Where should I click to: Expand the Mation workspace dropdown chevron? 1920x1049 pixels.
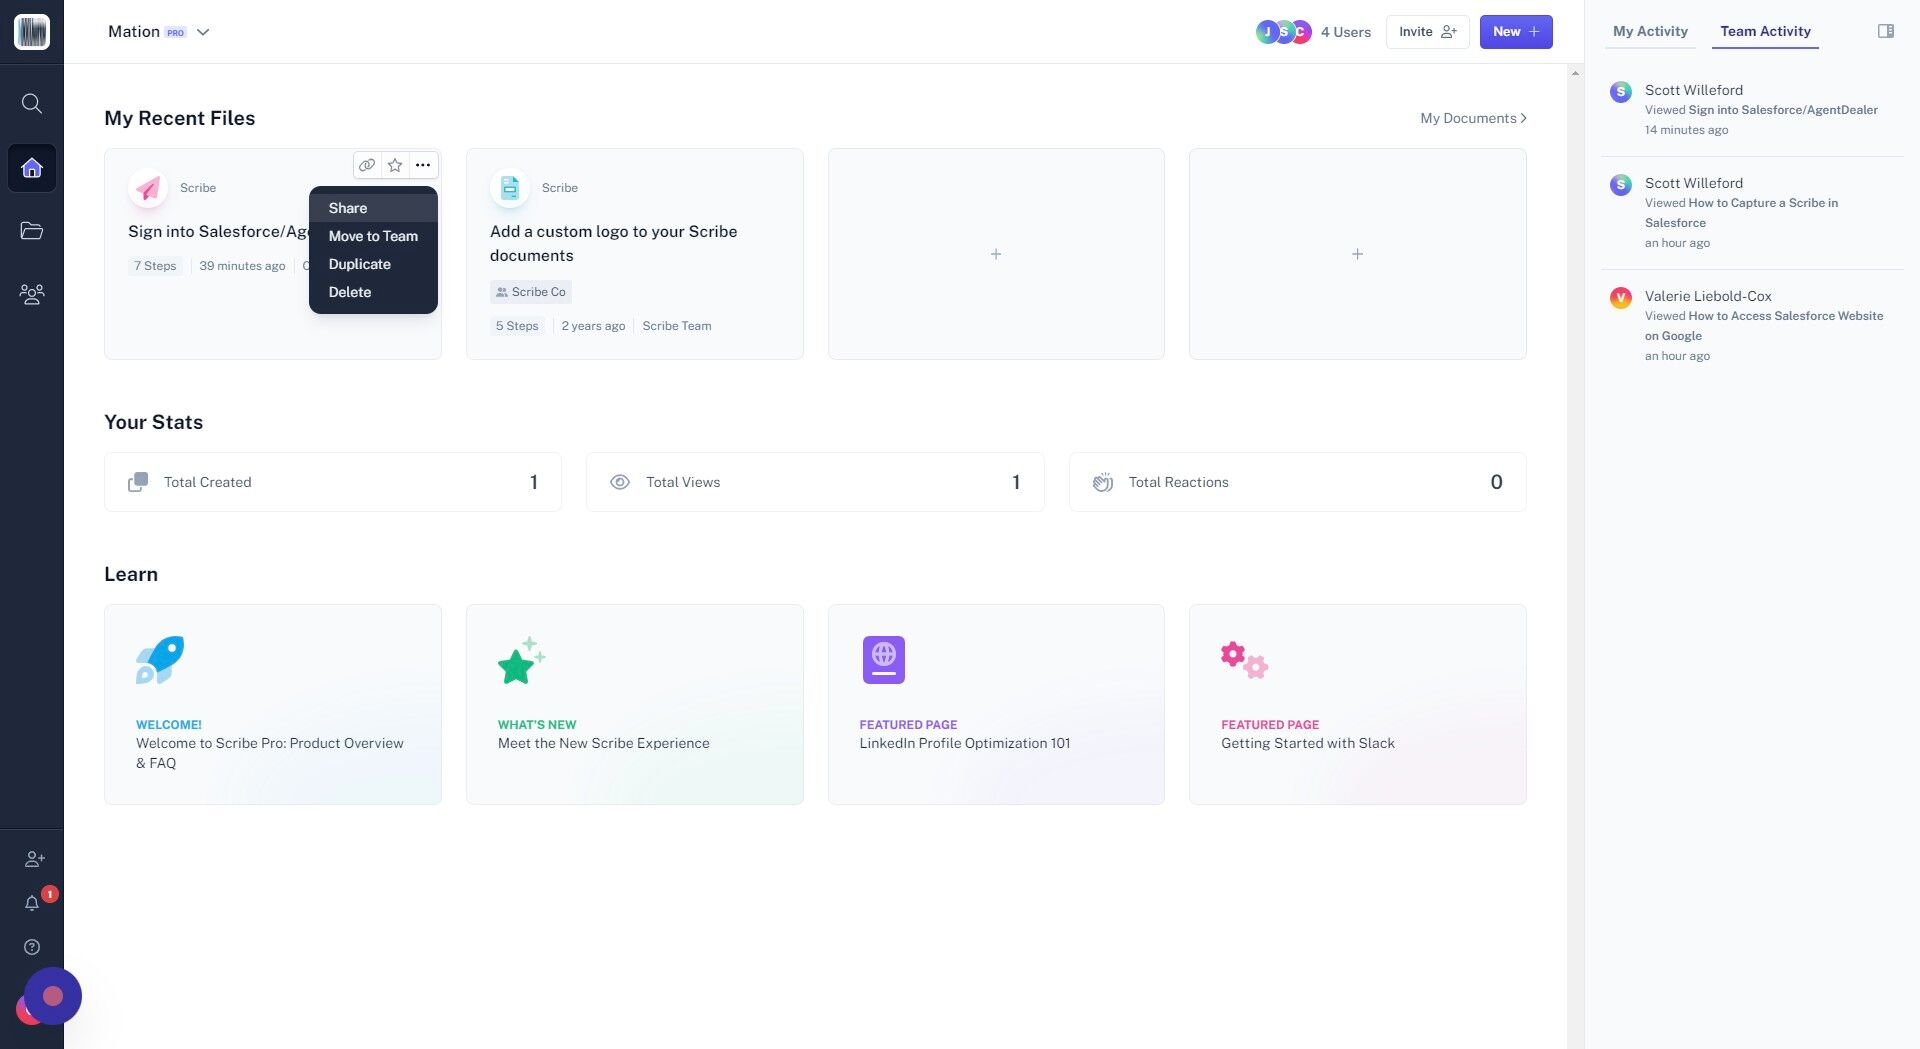click(x=203, y=32)
